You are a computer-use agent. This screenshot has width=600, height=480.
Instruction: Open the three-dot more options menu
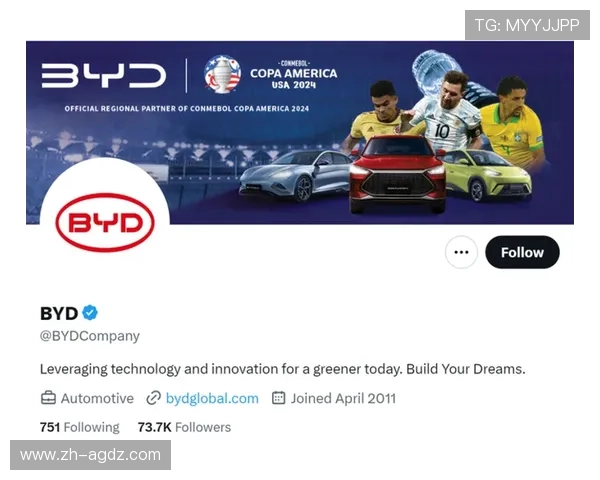click(461, 252)
